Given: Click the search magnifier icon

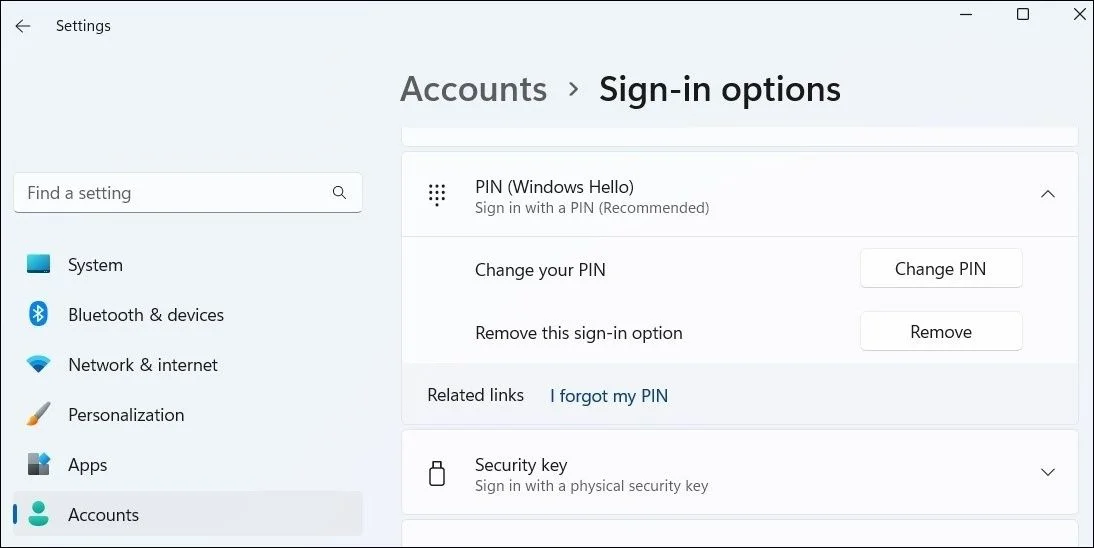Looking at the screenshot, I should click(x=339, y=193).
